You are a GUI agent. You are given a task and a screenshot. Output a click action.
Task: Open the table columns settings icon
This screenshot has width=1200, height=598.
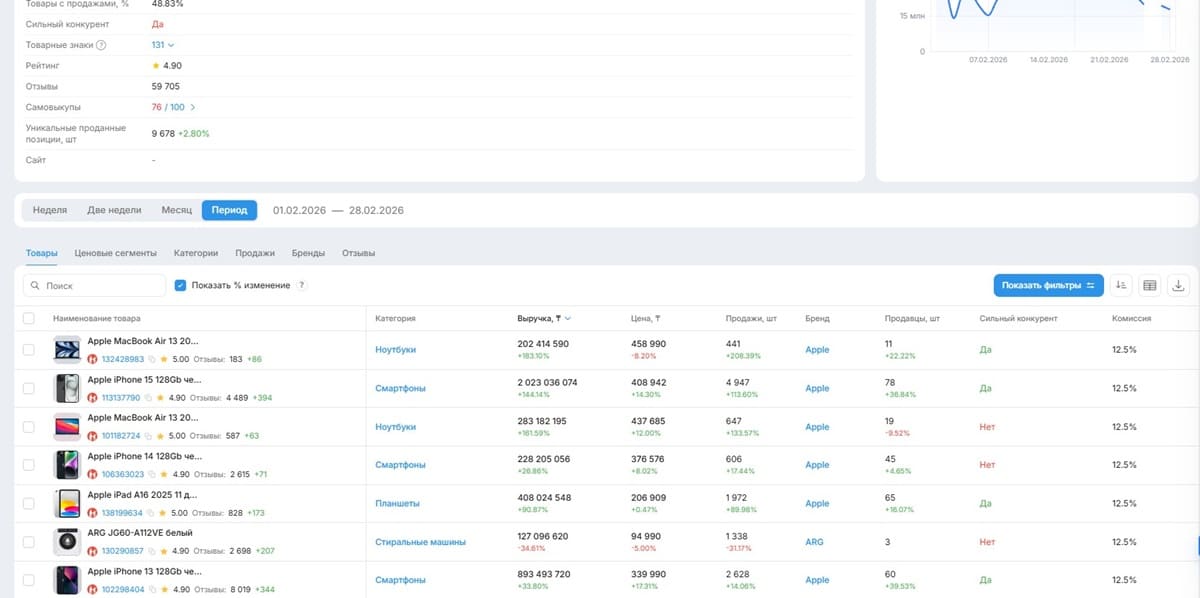1149,285
